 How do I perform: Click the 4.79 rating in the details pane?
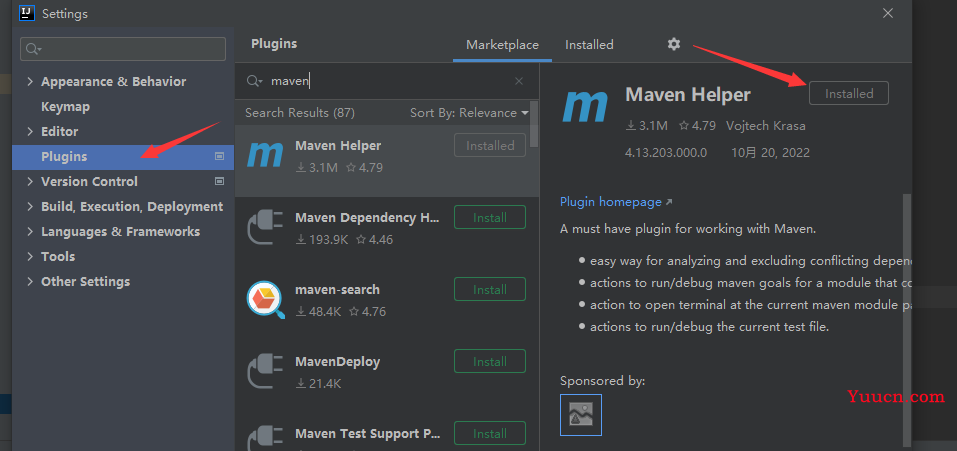coord(696,126)
